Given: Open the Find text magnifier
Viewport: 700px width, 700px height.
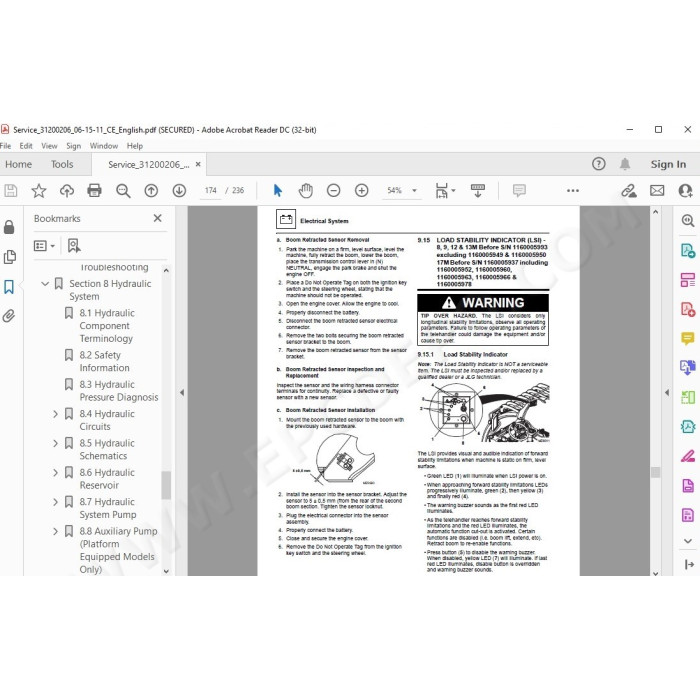Looking at the screenshot, I should tap(123, 191).
